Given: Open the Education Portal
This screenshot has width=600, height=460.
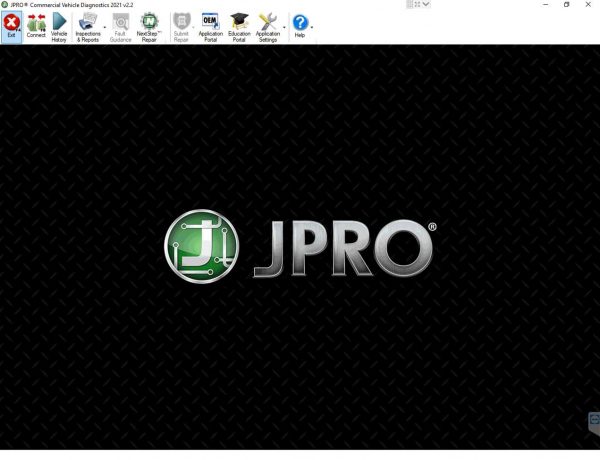Looking at the screenshot, I should click(x=239, y=26).
